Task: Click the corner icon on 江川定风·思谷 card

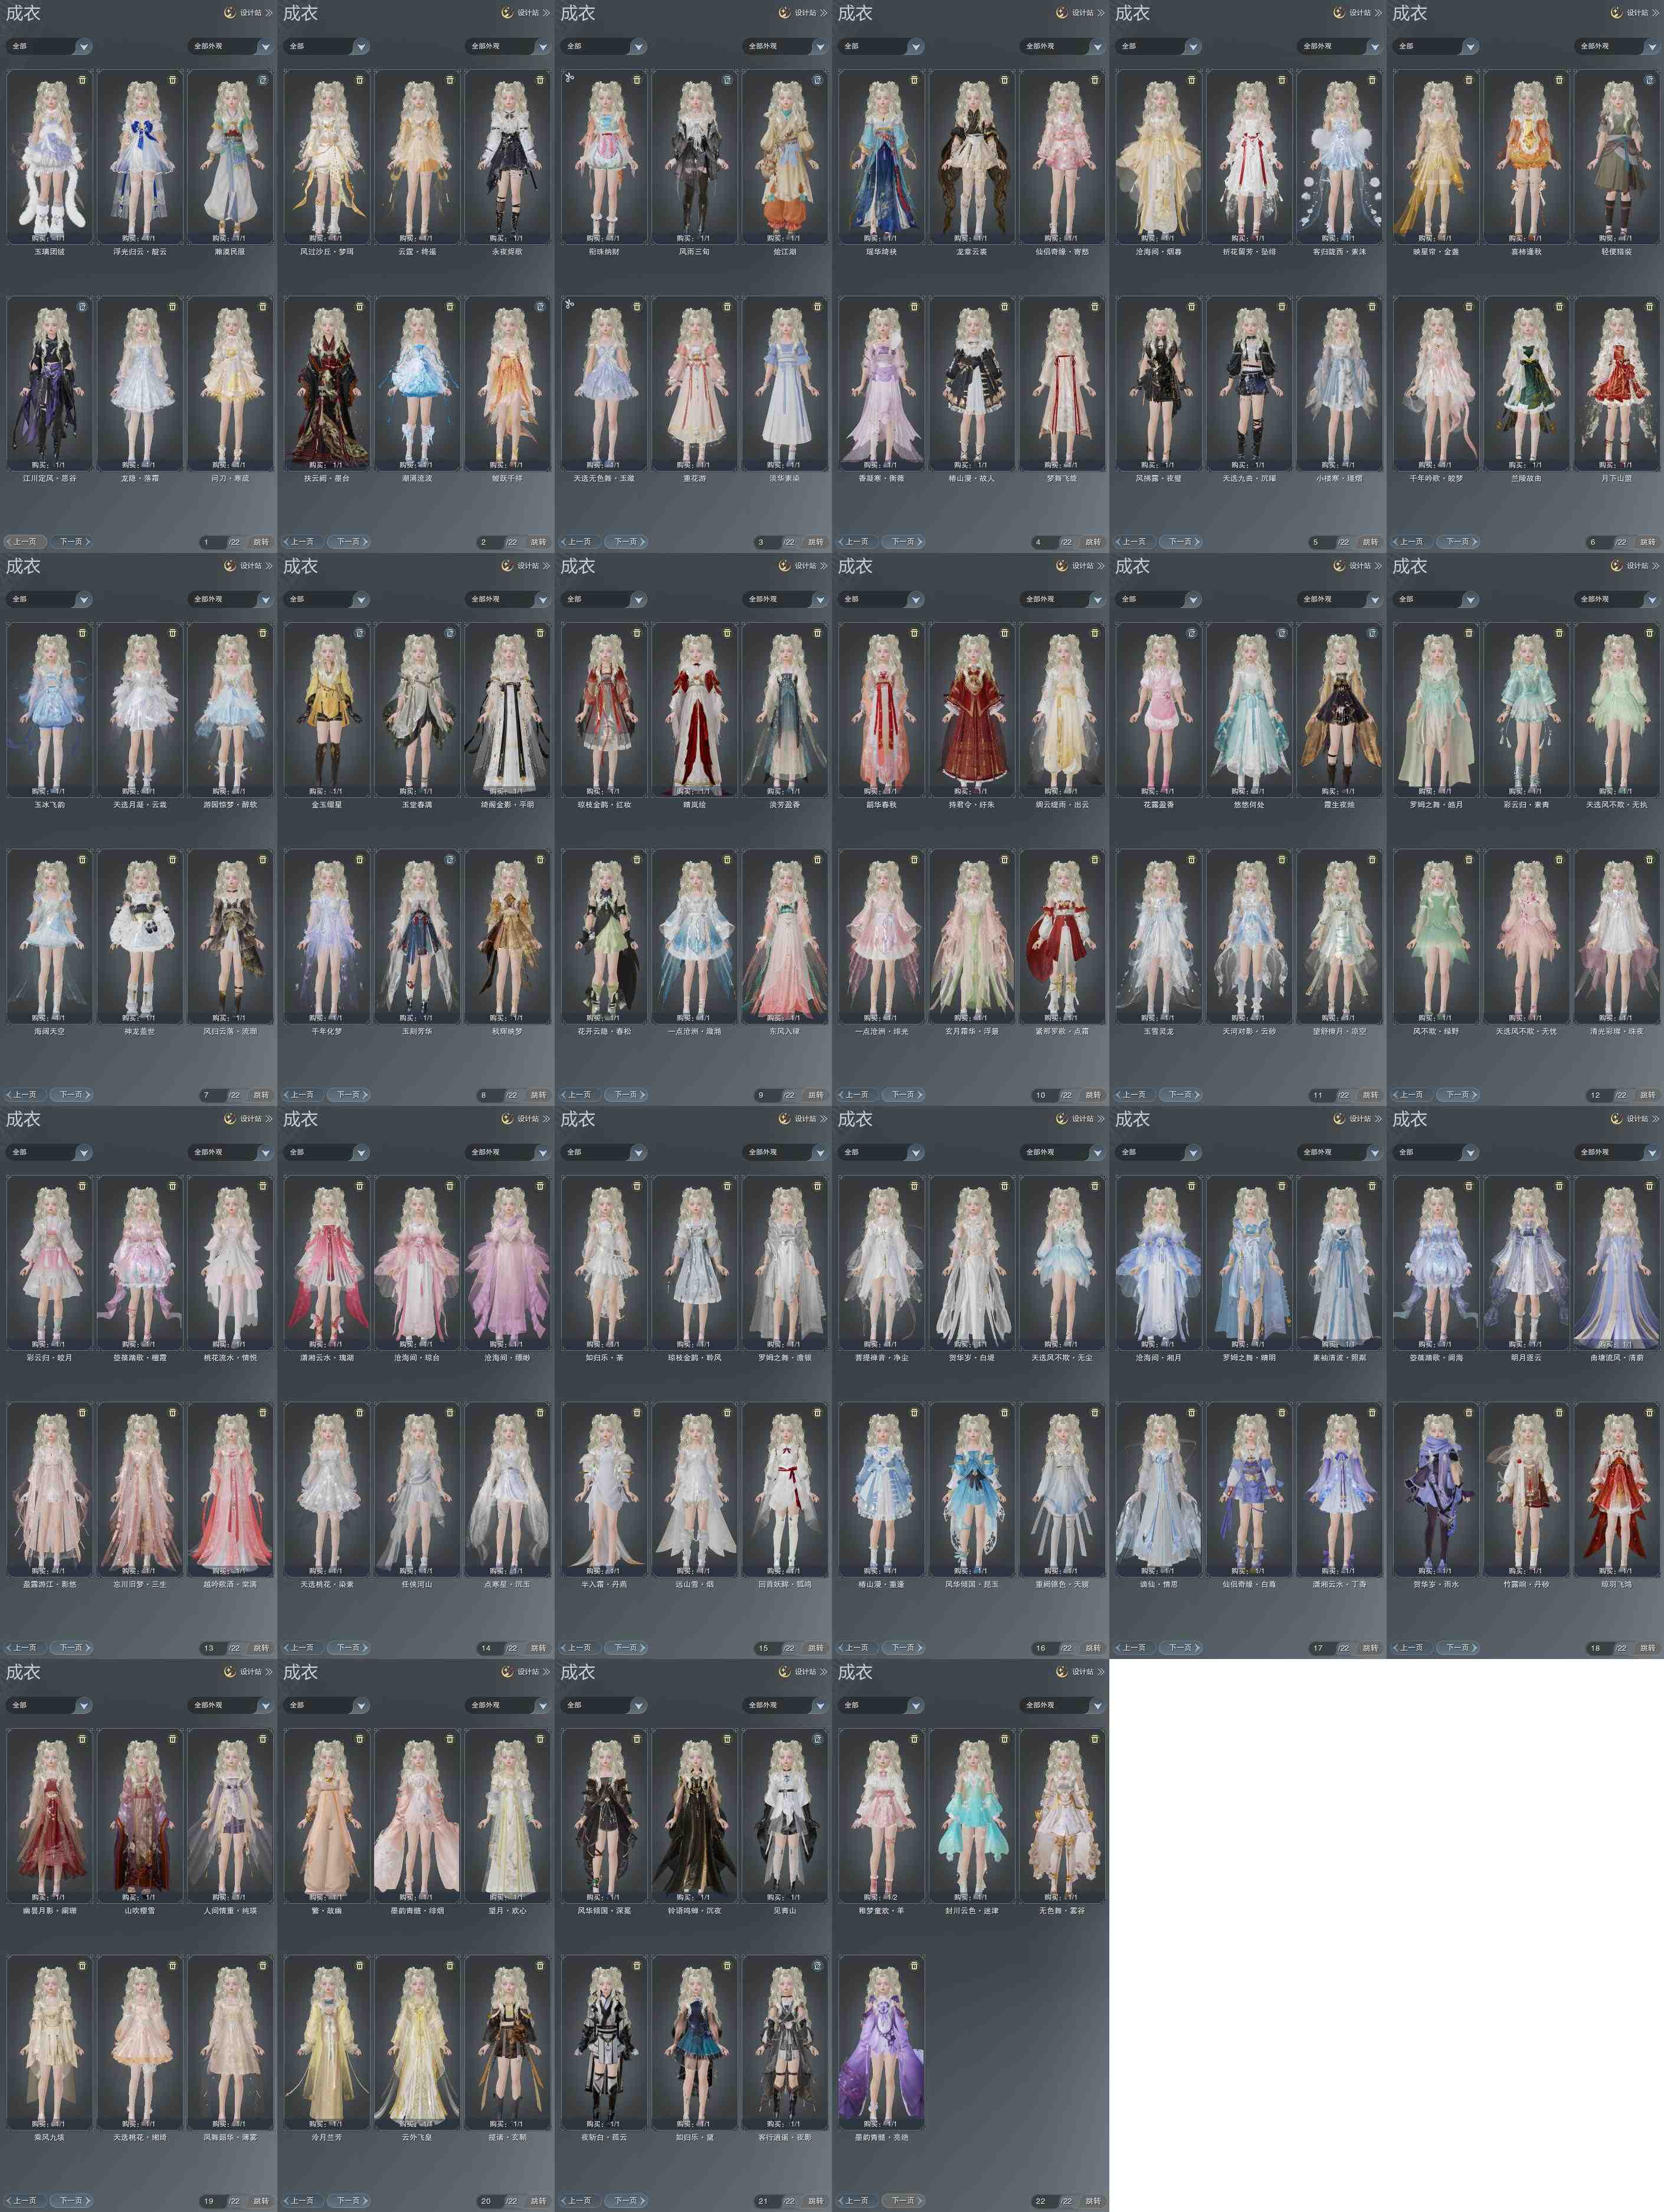Action: (x=82, y=307)
